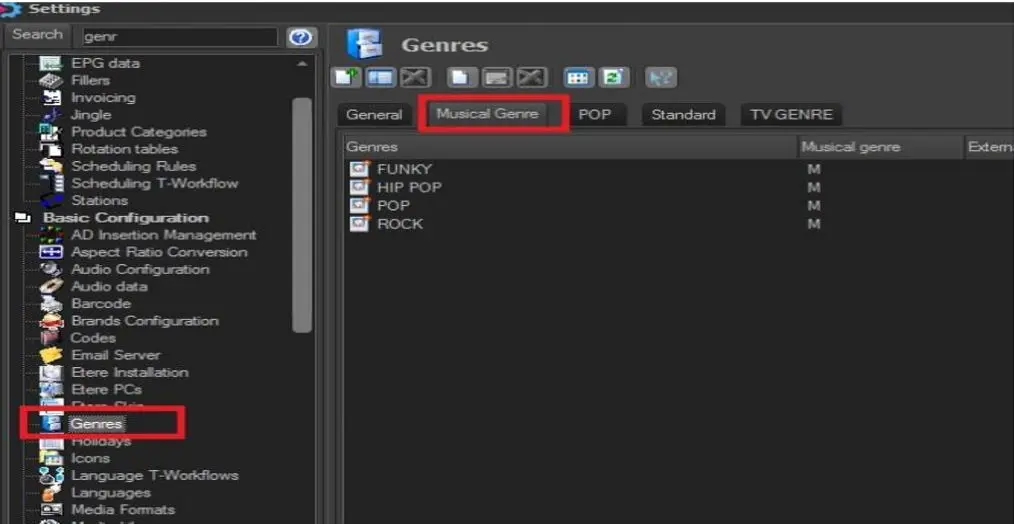Open the TV GENRE tab
Viewport: 1014px width, 524px height.
coord(790,115)
